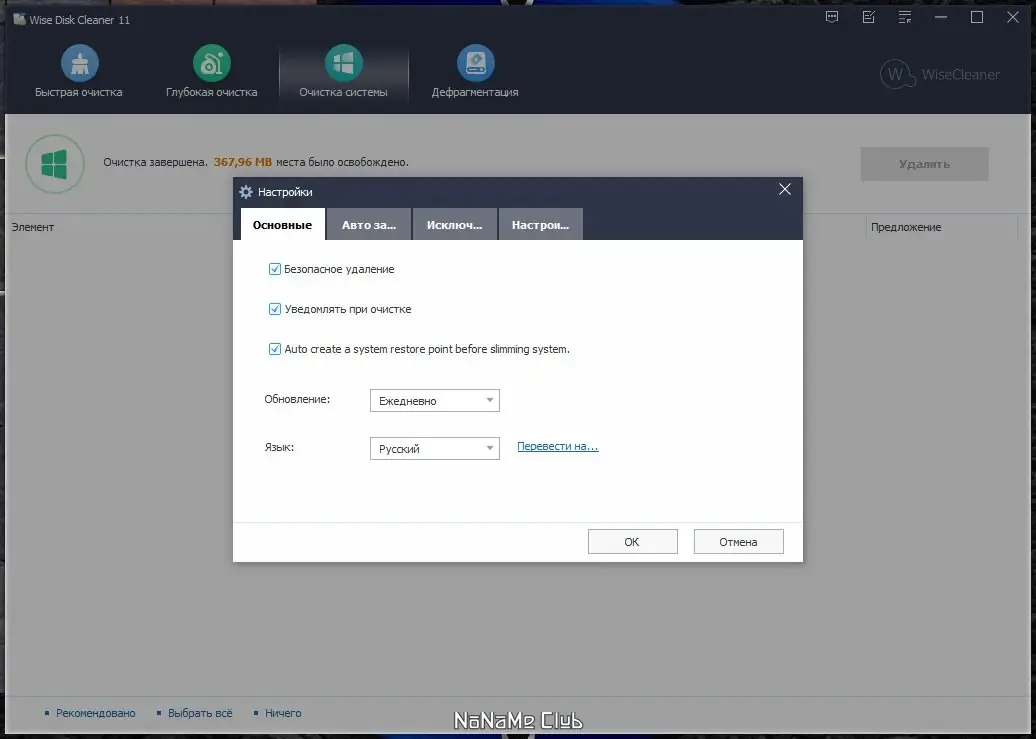
Task: Switch to the Авто за... tab
Action: 369,225
